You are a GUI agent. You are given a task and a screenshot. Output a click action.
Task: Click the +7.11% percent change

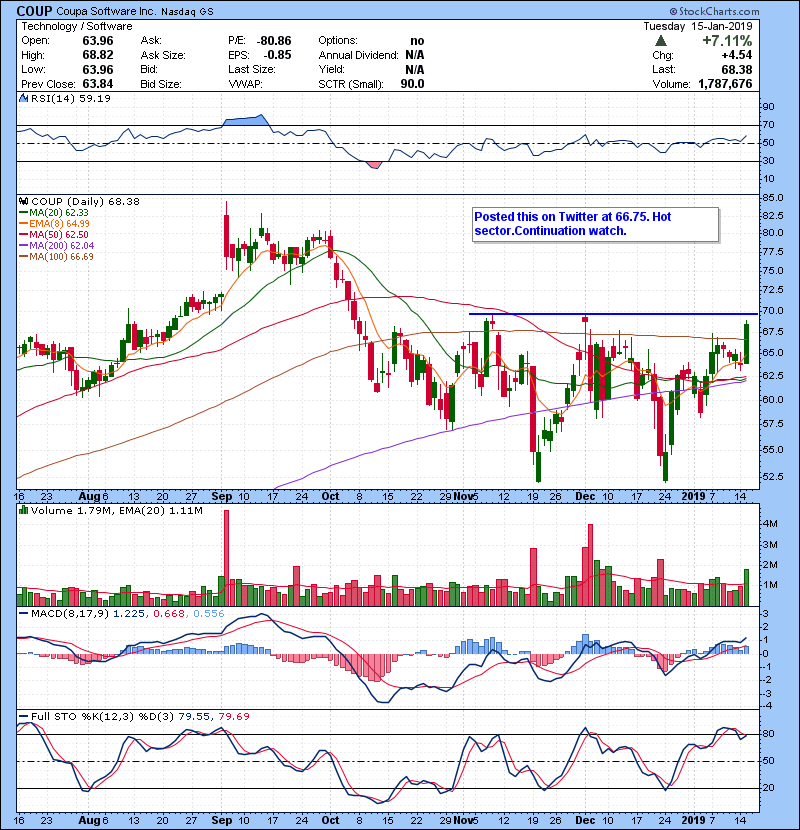pos(727,41)
